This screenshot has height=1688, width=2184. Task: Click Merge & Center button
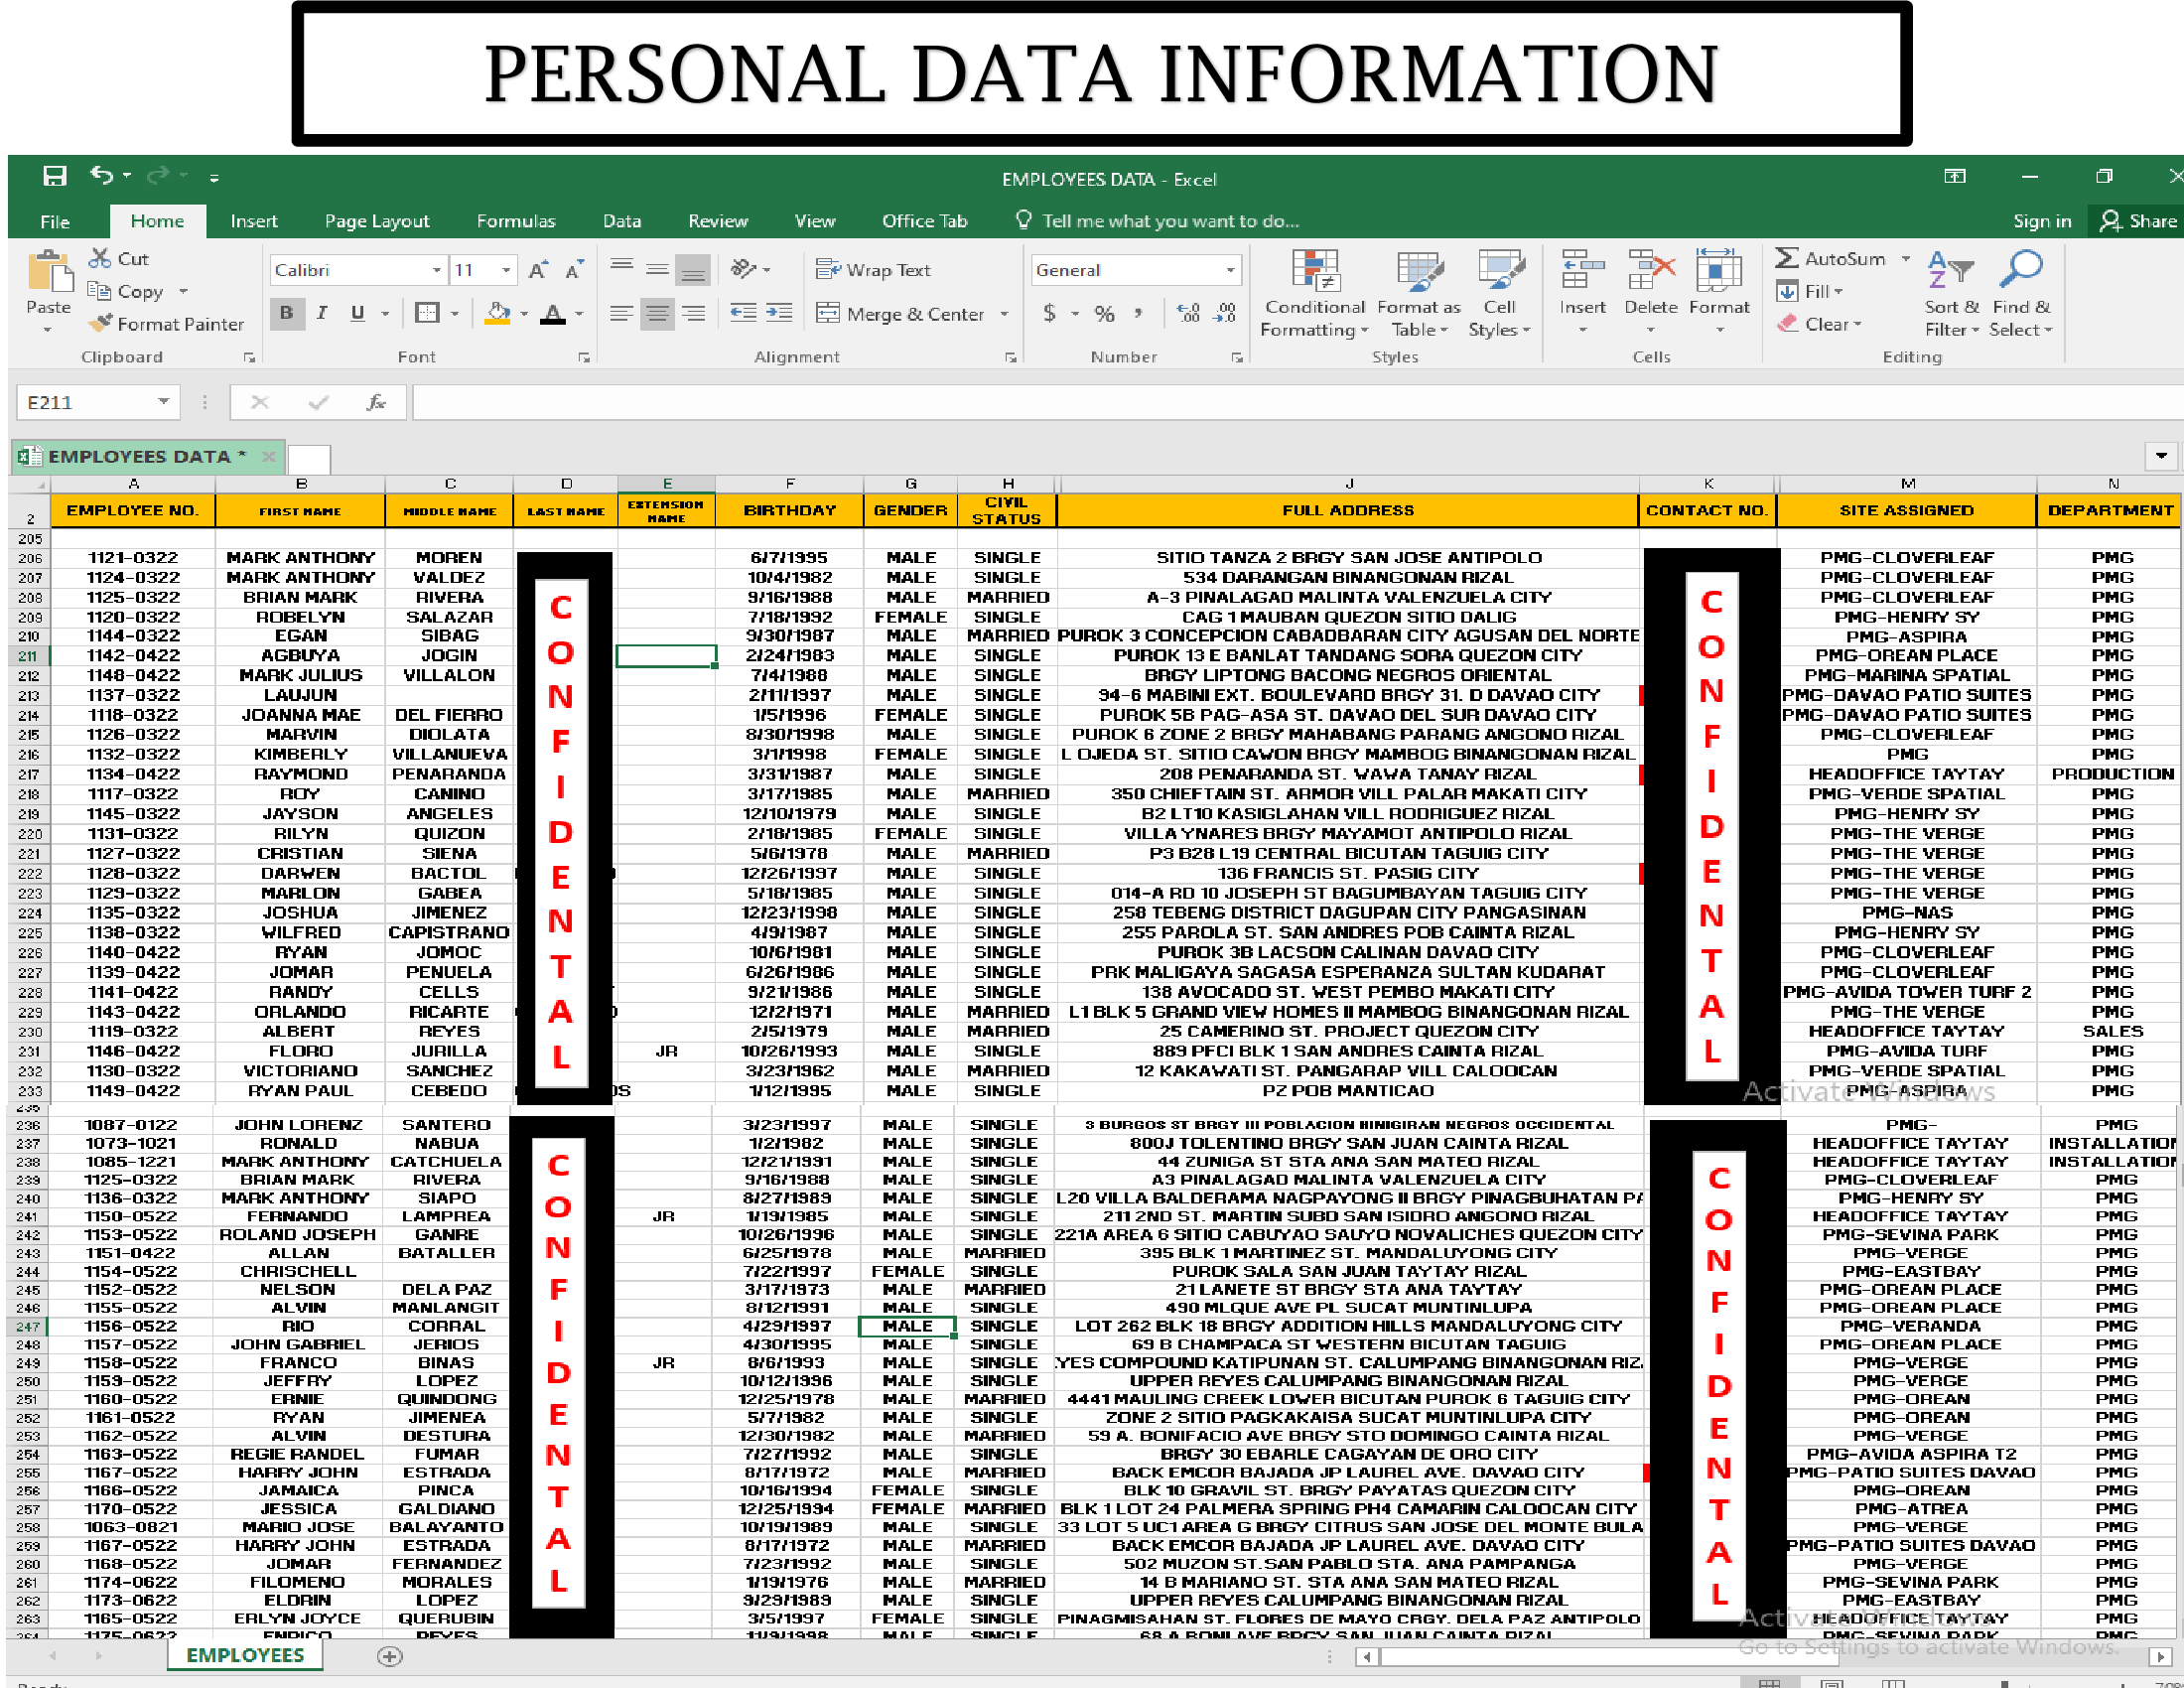(x=902, y=314)
